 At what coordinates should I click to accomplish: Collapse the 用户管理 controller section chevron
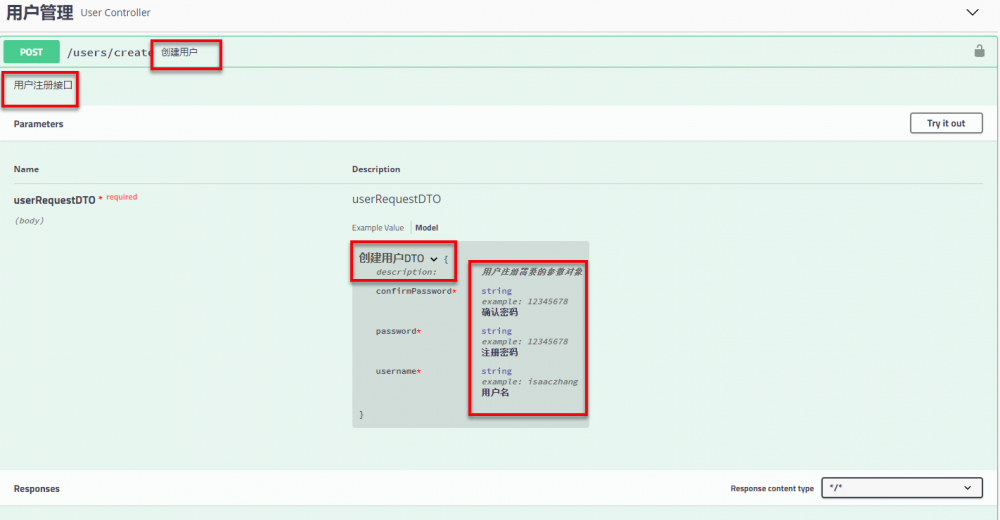click(x=972, y=12)
